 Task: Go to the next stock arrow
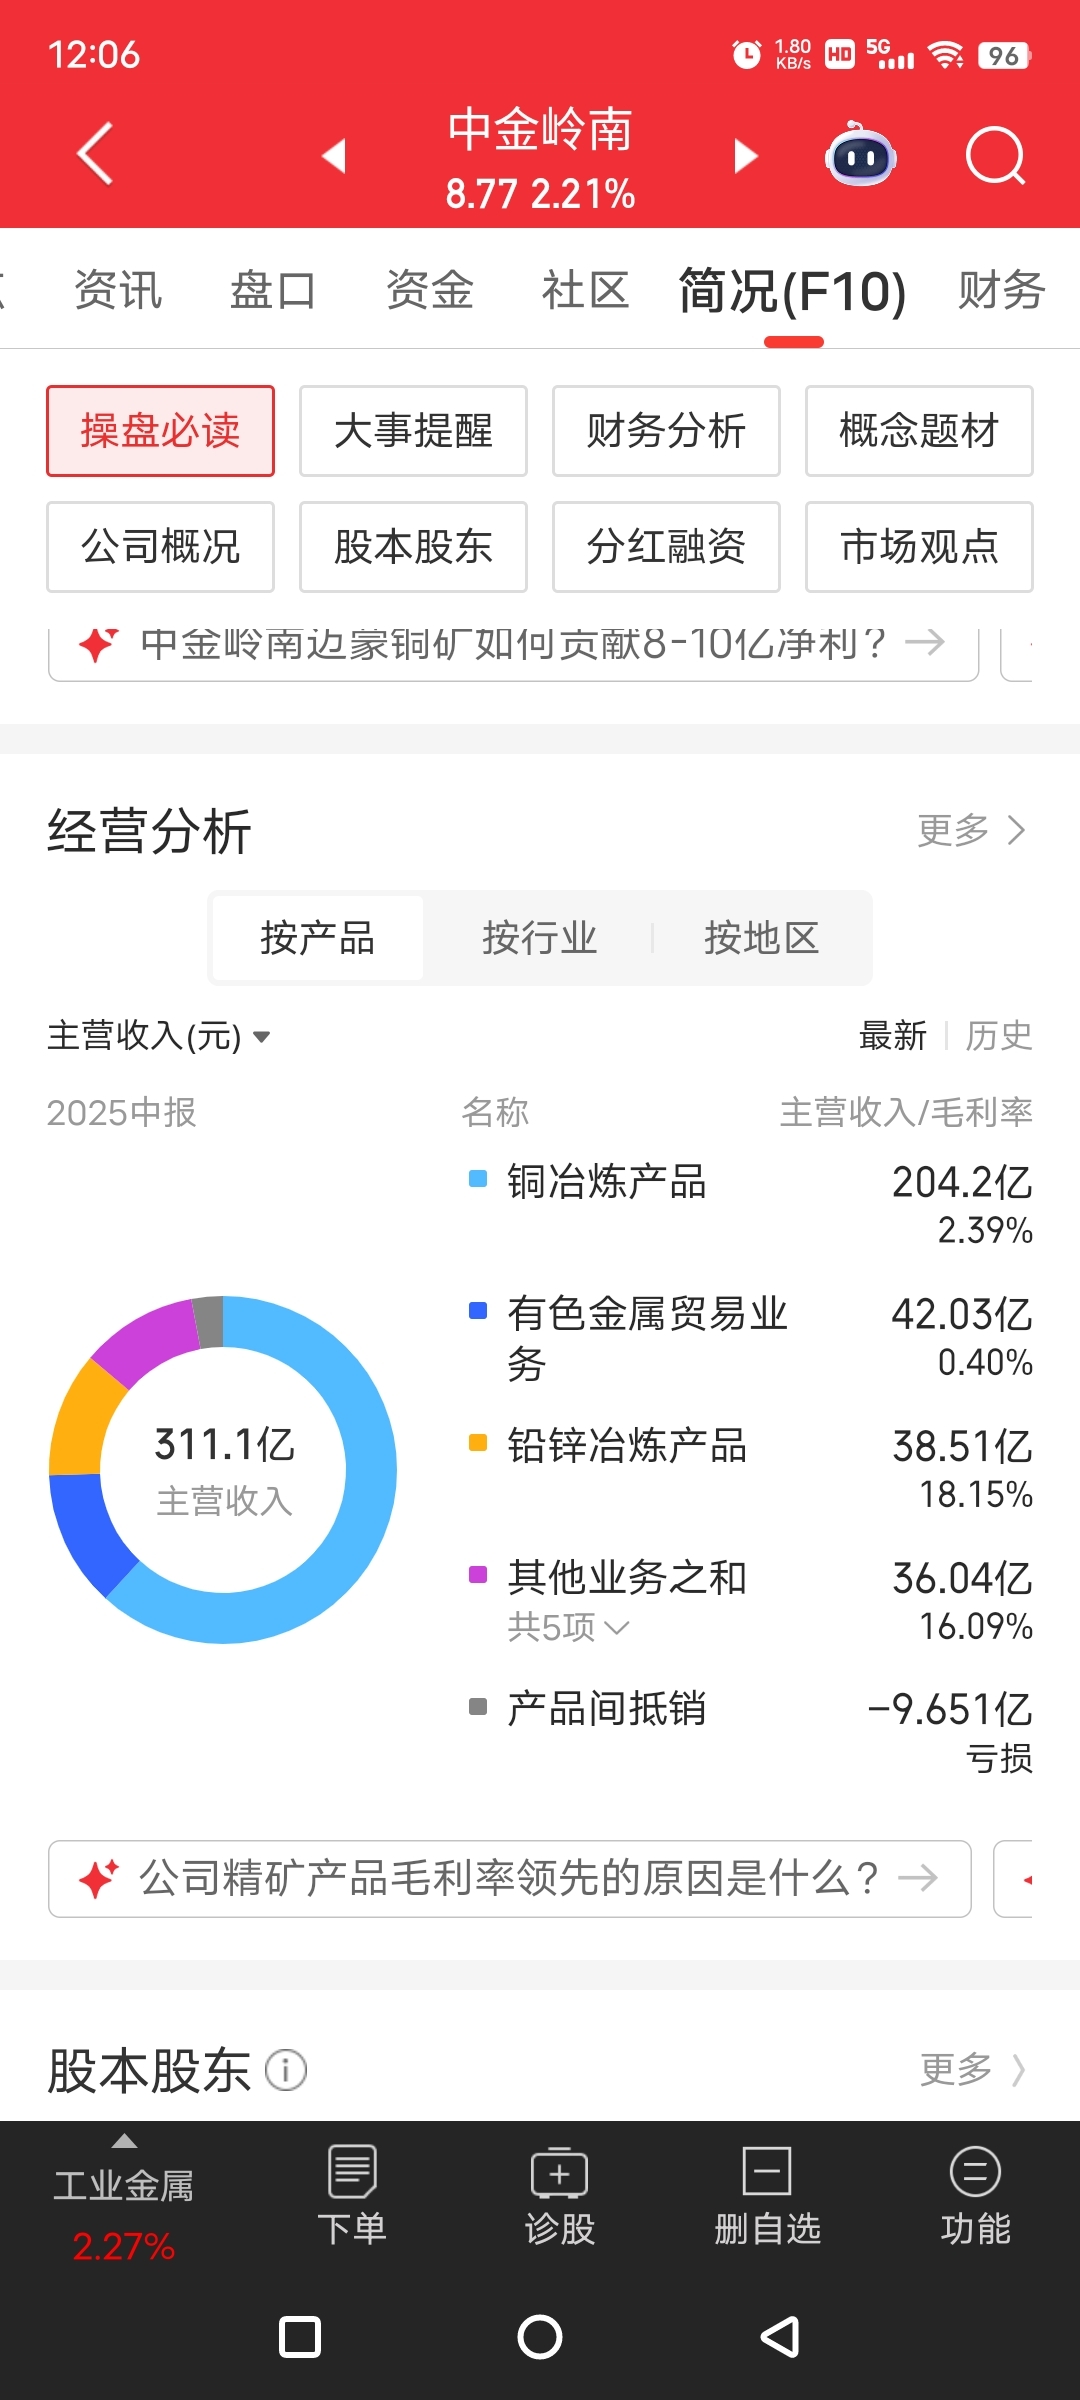click(x=745, y=156)
